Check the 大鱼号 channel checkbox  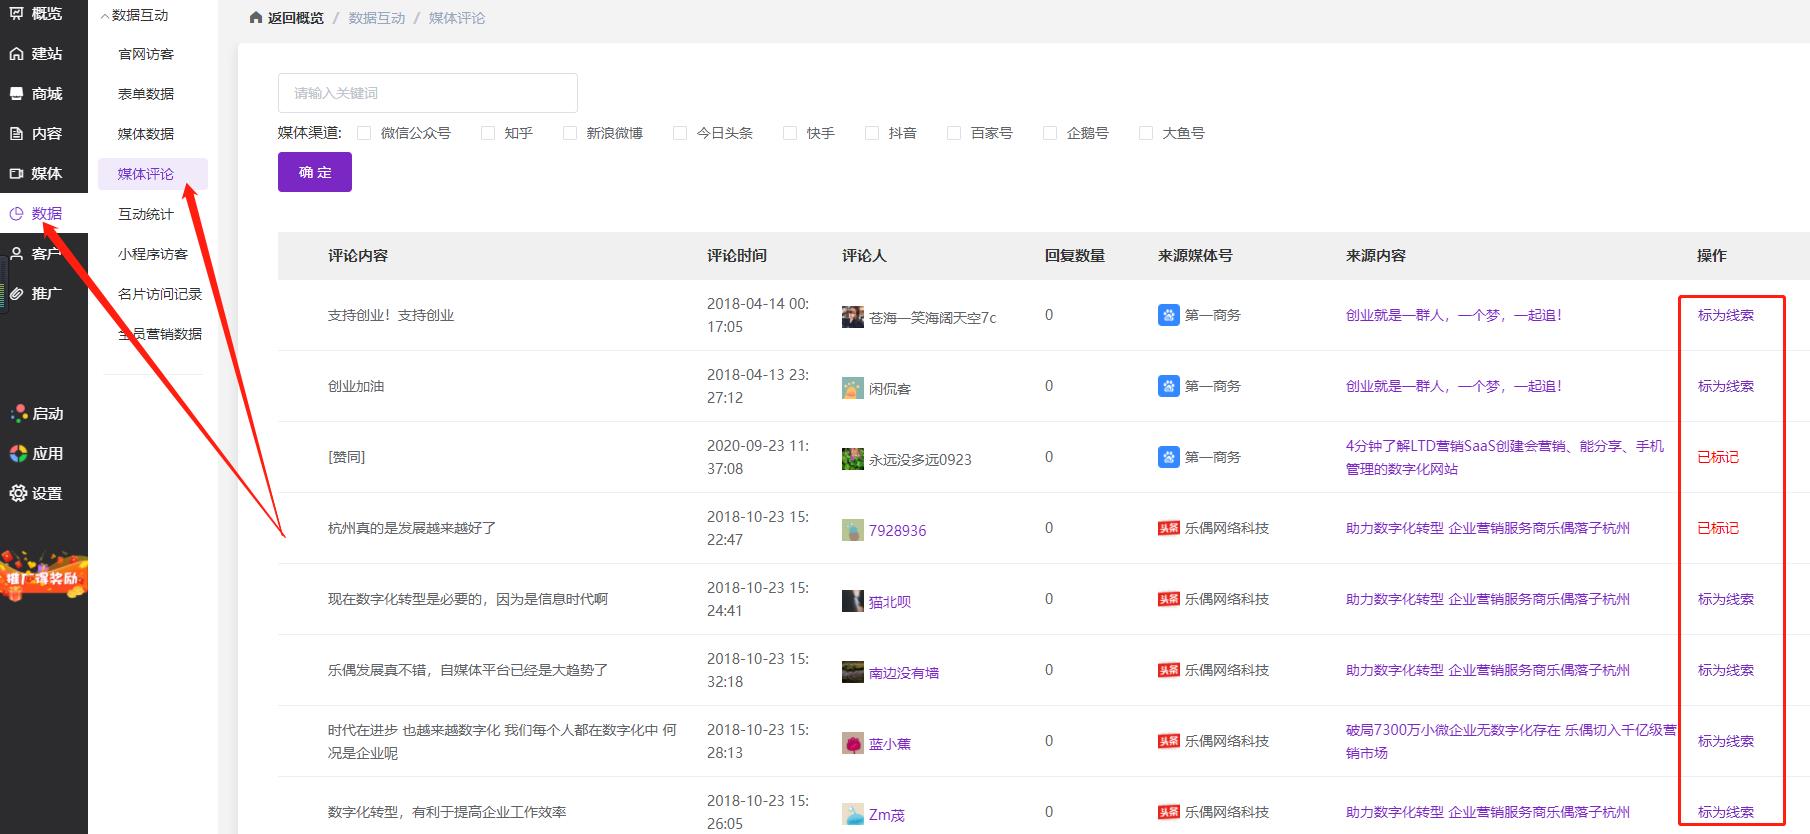[1146, 133]
